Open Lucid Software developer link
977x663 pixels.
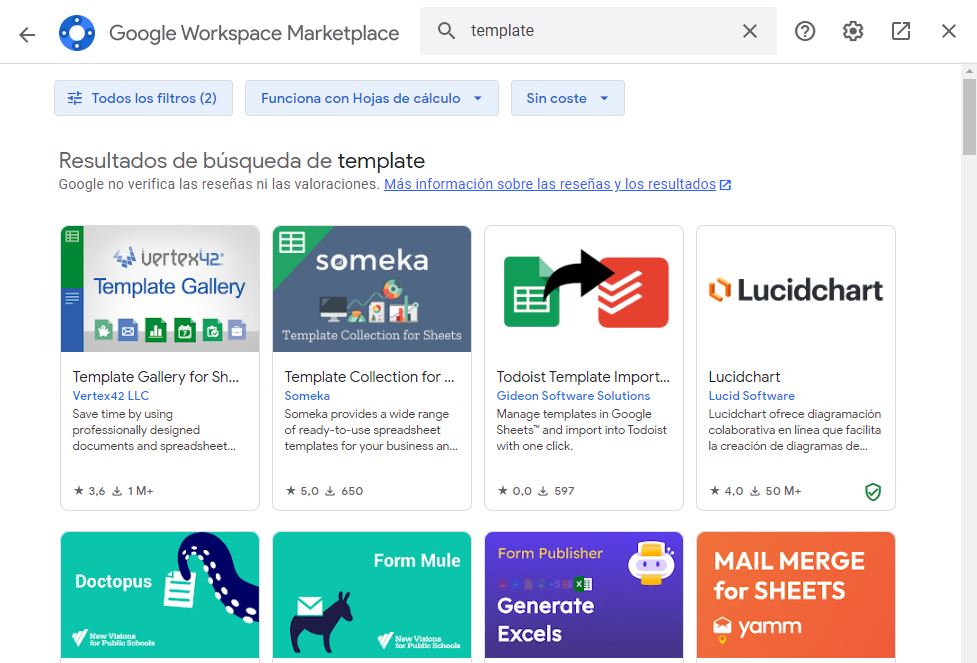click(751, 396)
